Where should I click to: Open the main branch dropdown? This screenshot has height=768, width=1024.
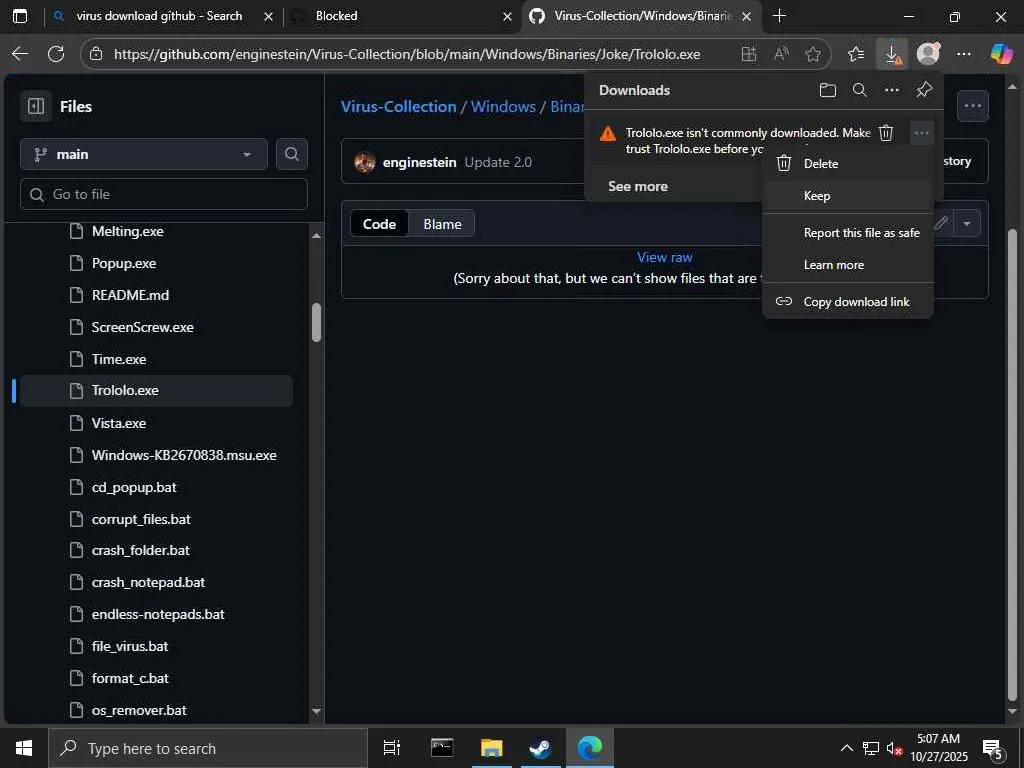pyautogui.click(x=144, y=154)
